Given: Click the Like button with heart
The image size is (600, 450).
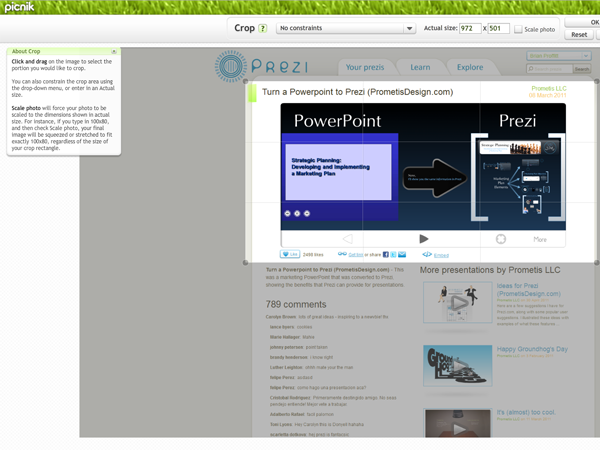Looking at the screenshot, I should pos(290,254).
